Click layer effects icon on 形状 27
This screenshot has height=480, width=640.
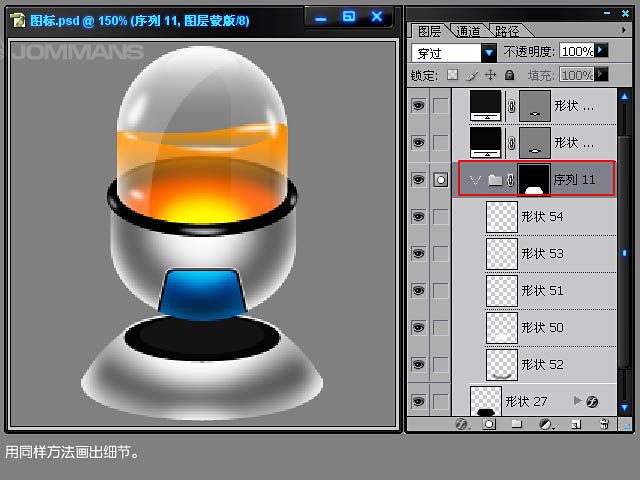pyautogui.click(x=592, y=402)
